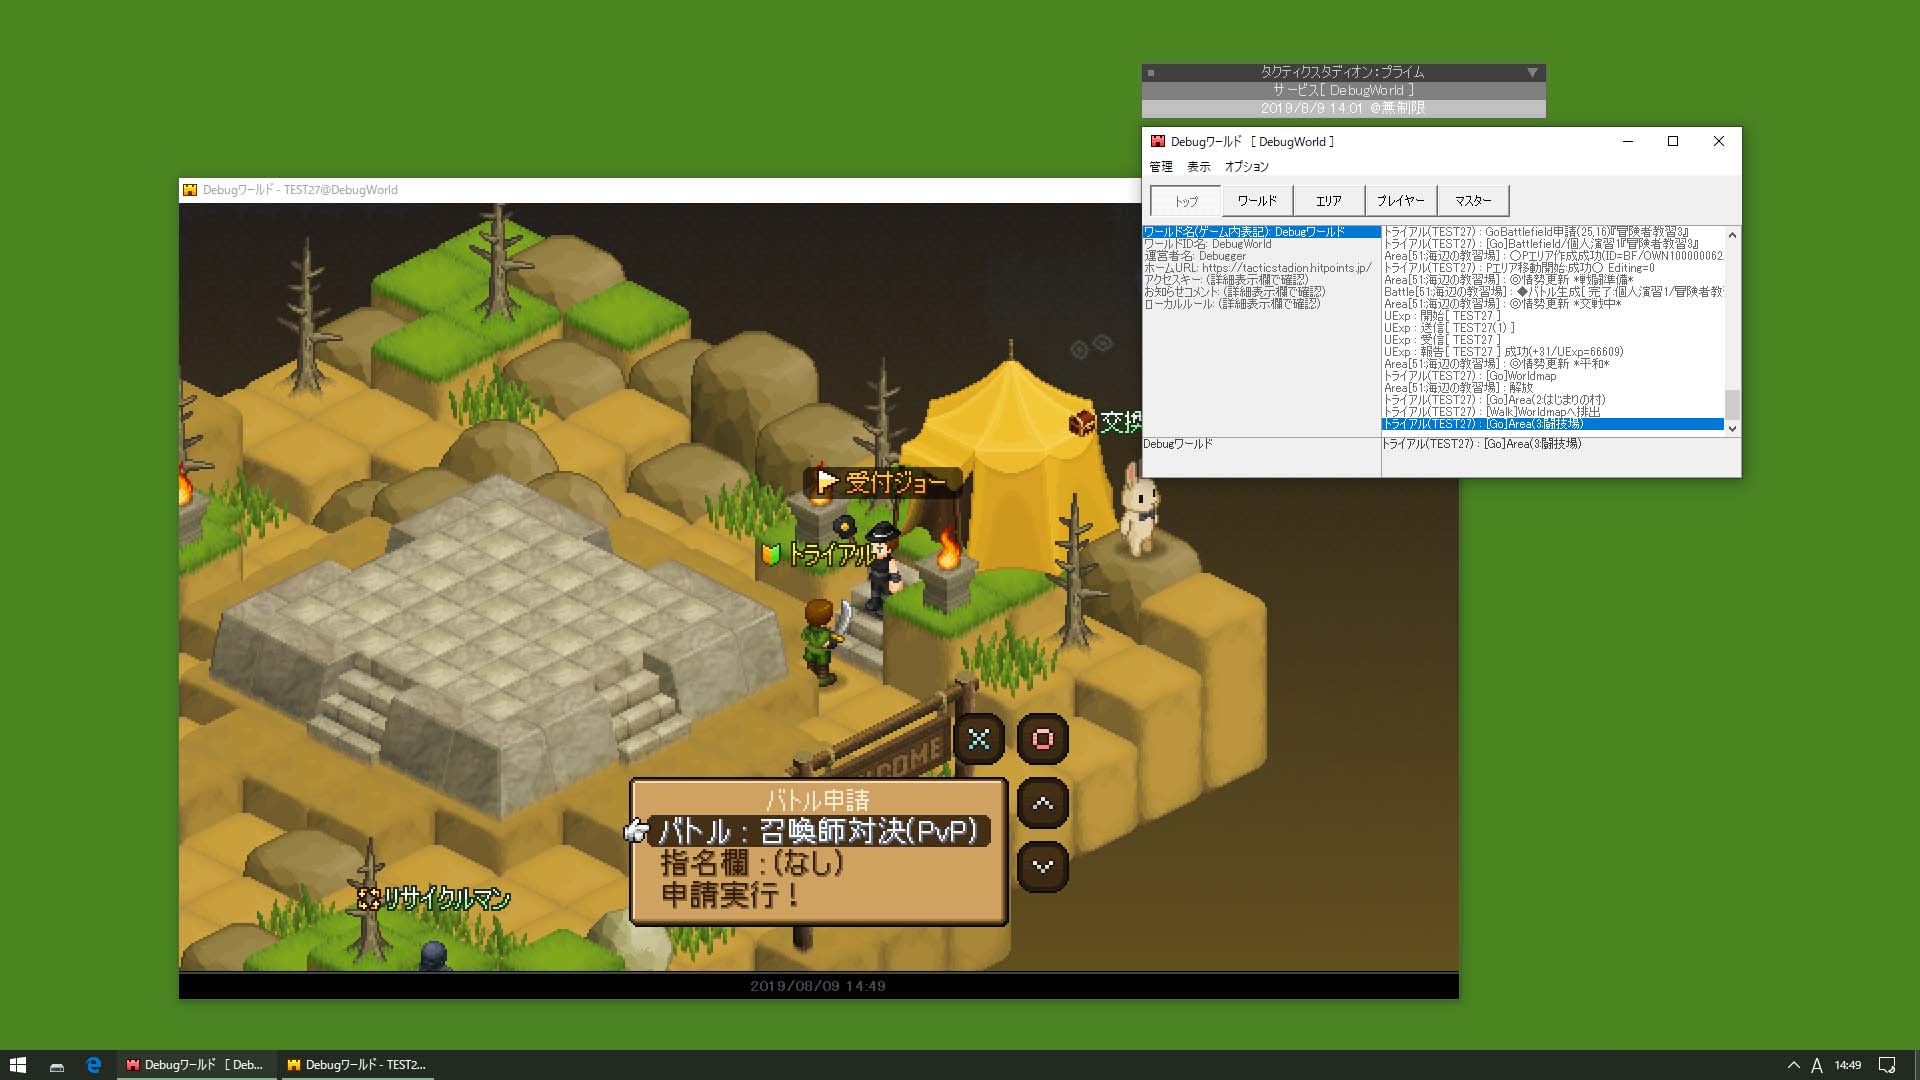Image resolution: width=1920 pixels, height=1080 pixels.
Task: Click the log list scroll-down arrow
Action: (x=1732, y=428)
